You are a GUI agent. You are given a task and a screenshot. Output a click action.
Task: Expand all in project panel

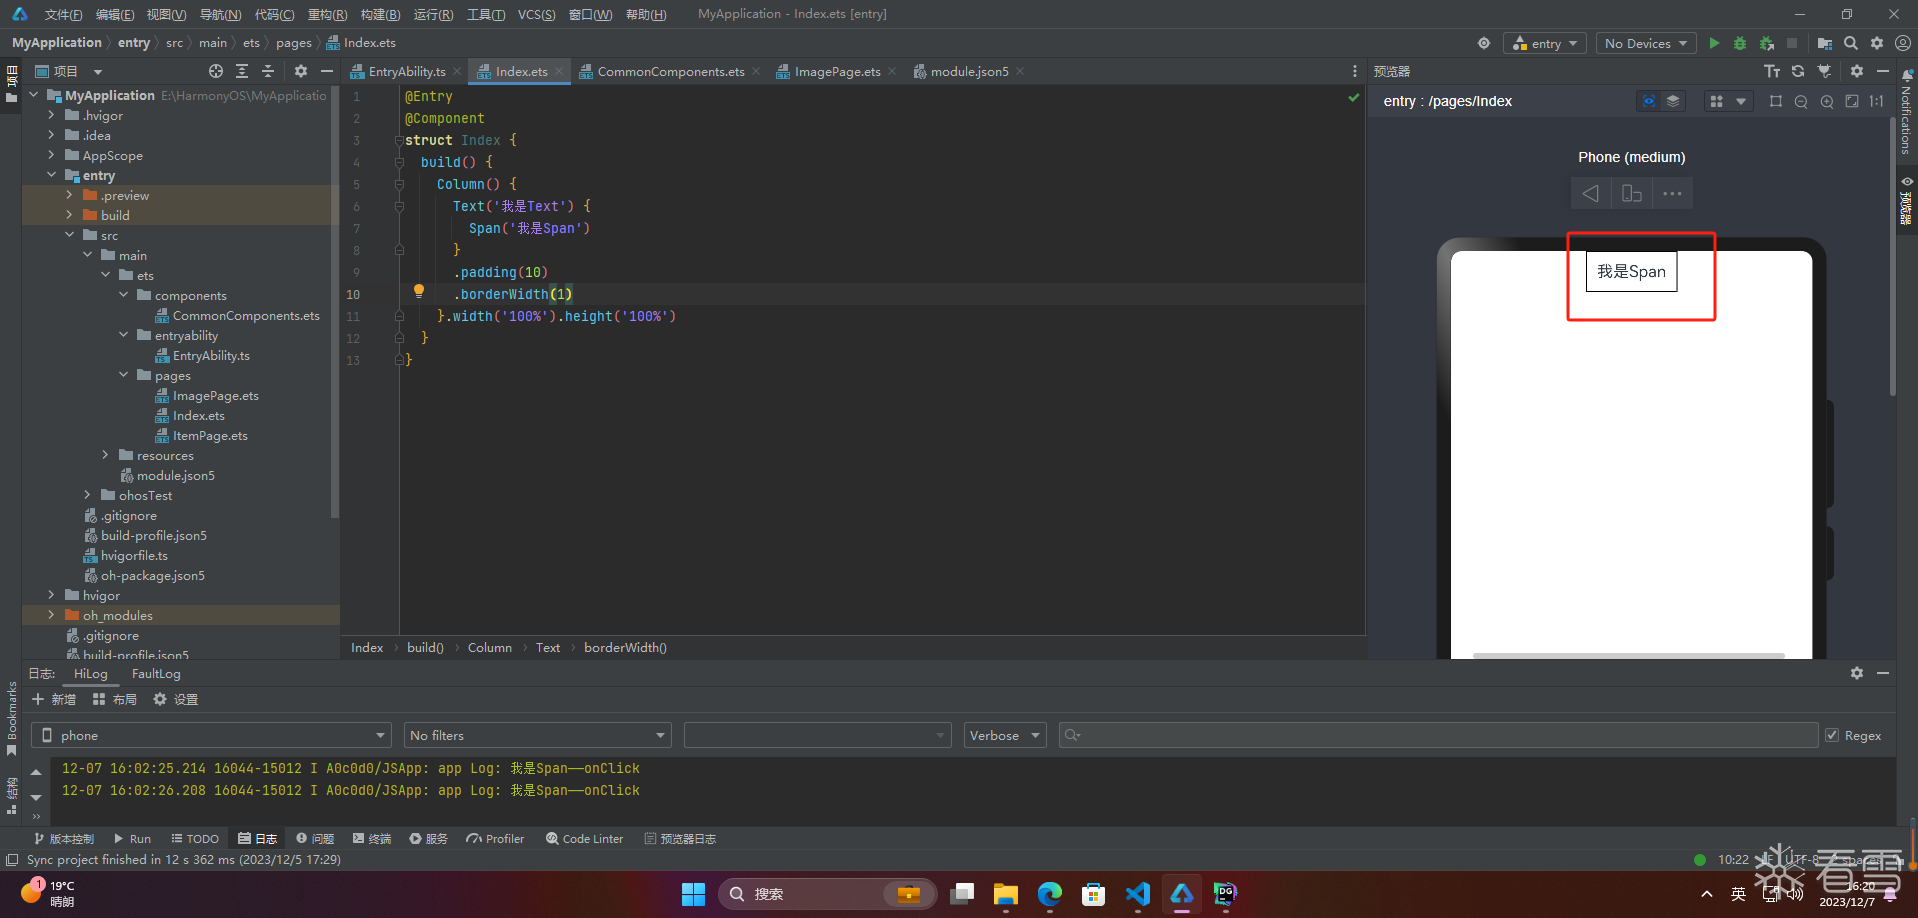click(x=242, y=71)
